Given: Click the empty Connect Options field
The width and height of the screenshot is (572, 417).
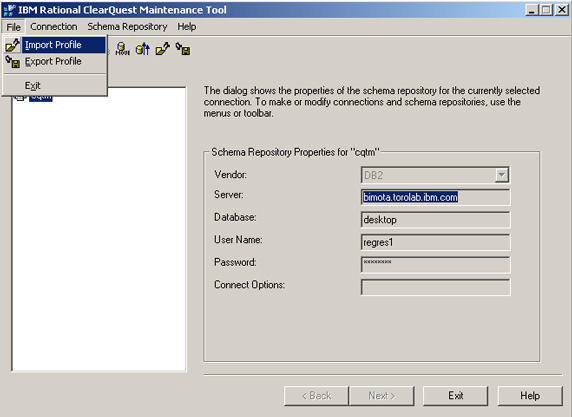Looking at the screenshot, I should tap(436, 287).
